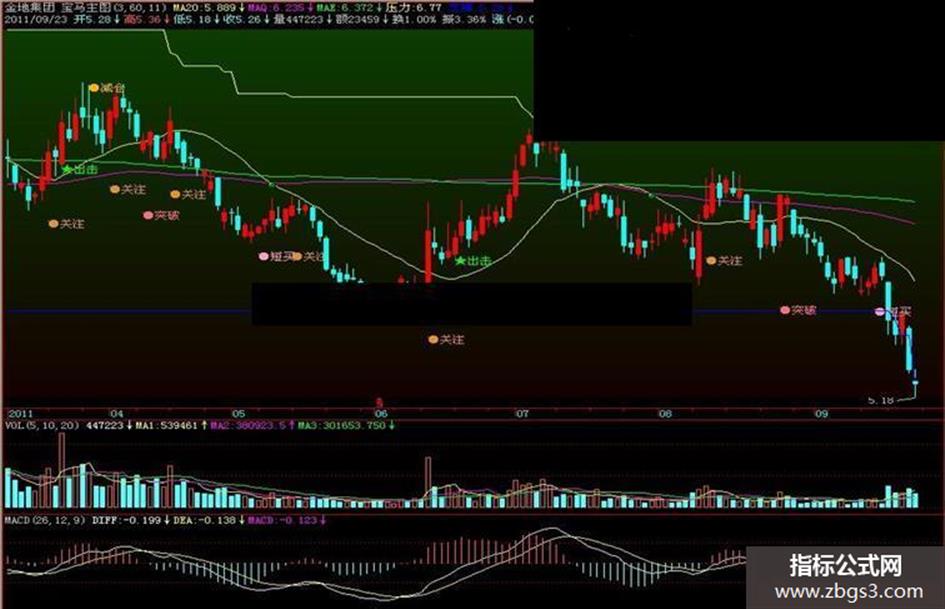Select the pink 短买 marker in May
The height and width of the screenshot is (609, 945).
(276, 256)
